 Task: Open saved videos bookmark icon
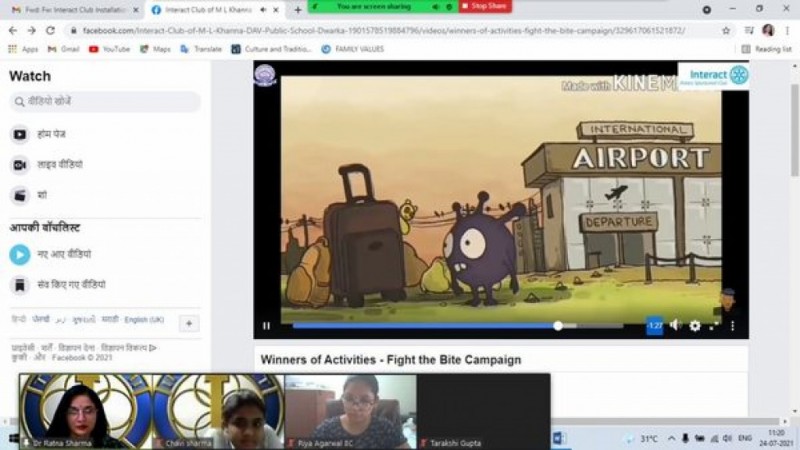point(19,285)
